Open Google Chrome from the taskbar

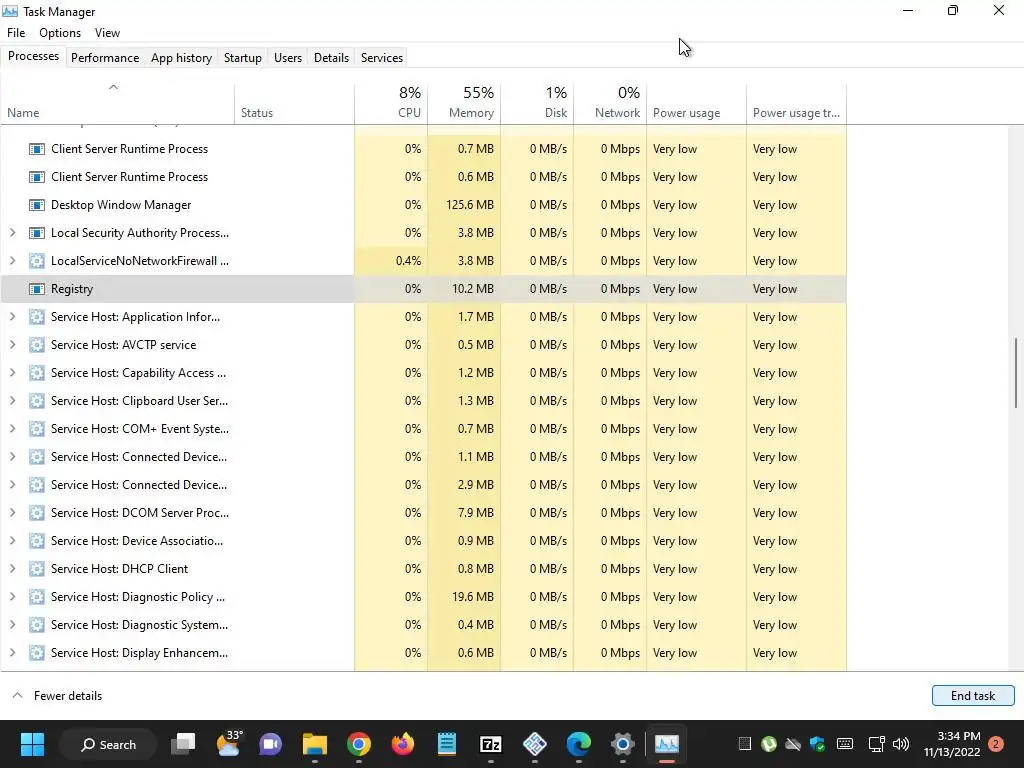359,744
